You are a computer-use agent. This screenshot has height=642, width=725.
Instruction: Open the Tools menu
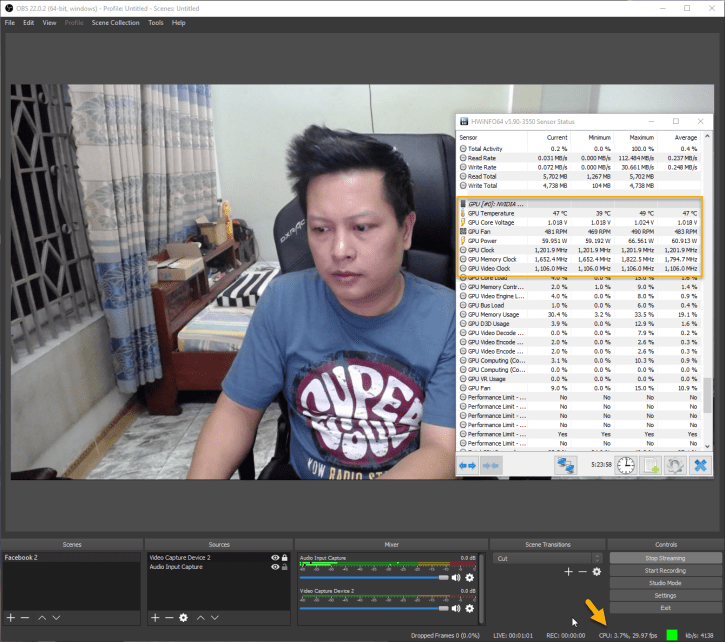(x=155, y=22)
